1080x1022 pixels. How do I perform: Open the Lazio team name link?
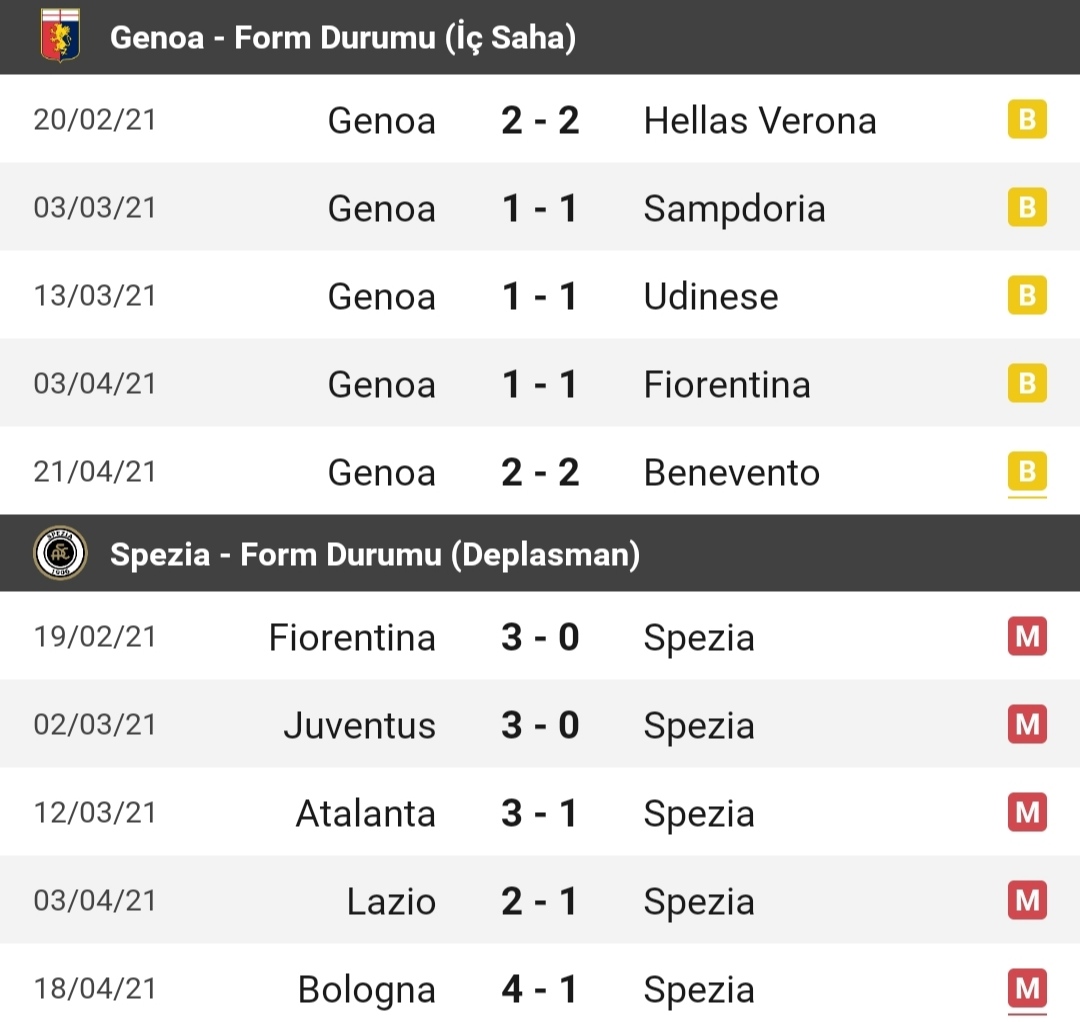391,901
